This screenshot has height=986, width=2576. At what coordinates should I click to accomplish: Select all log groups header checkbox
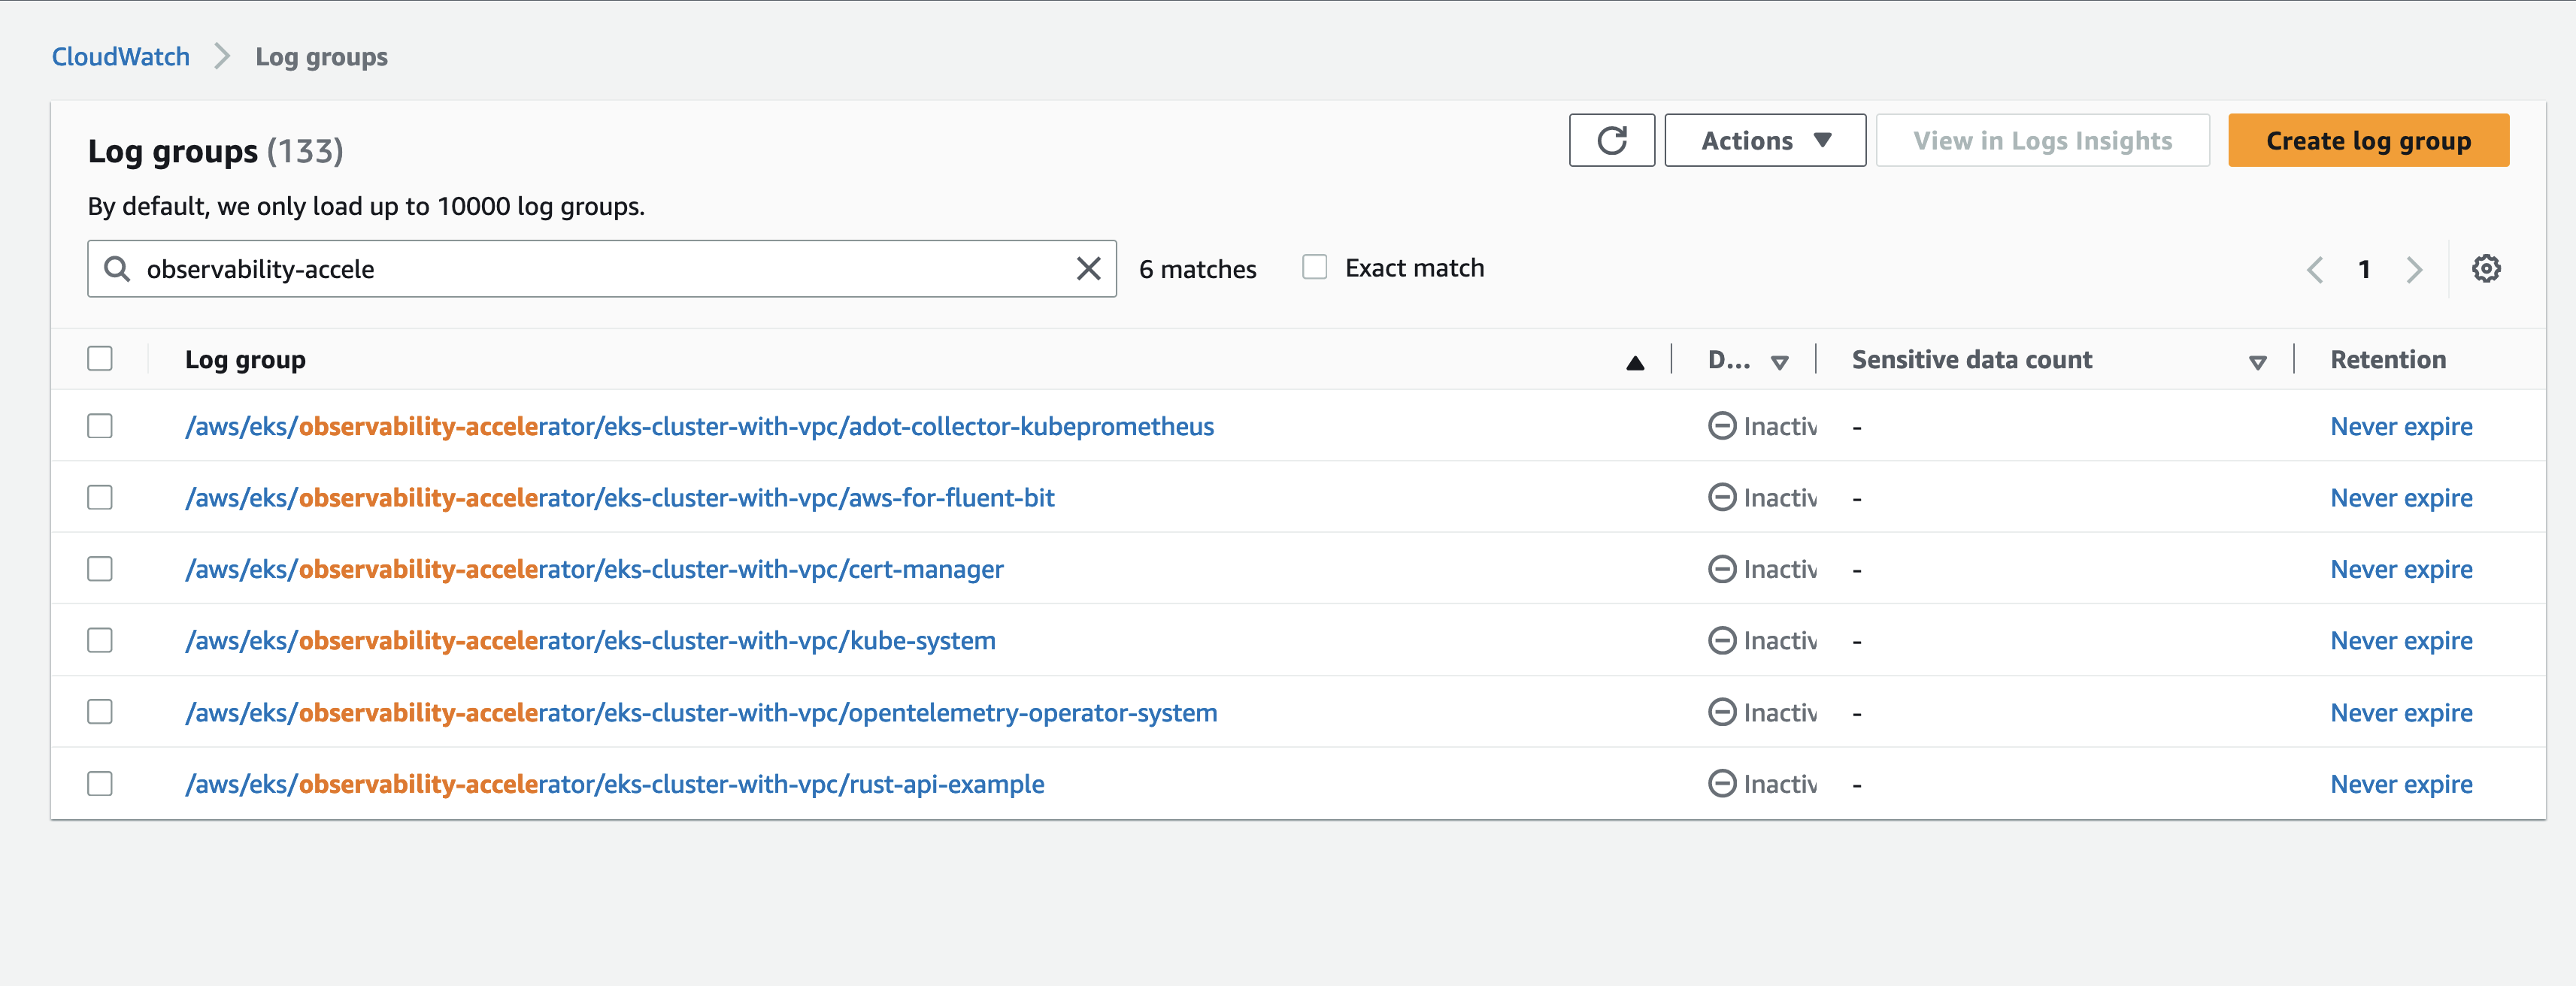tap(100, 359)
